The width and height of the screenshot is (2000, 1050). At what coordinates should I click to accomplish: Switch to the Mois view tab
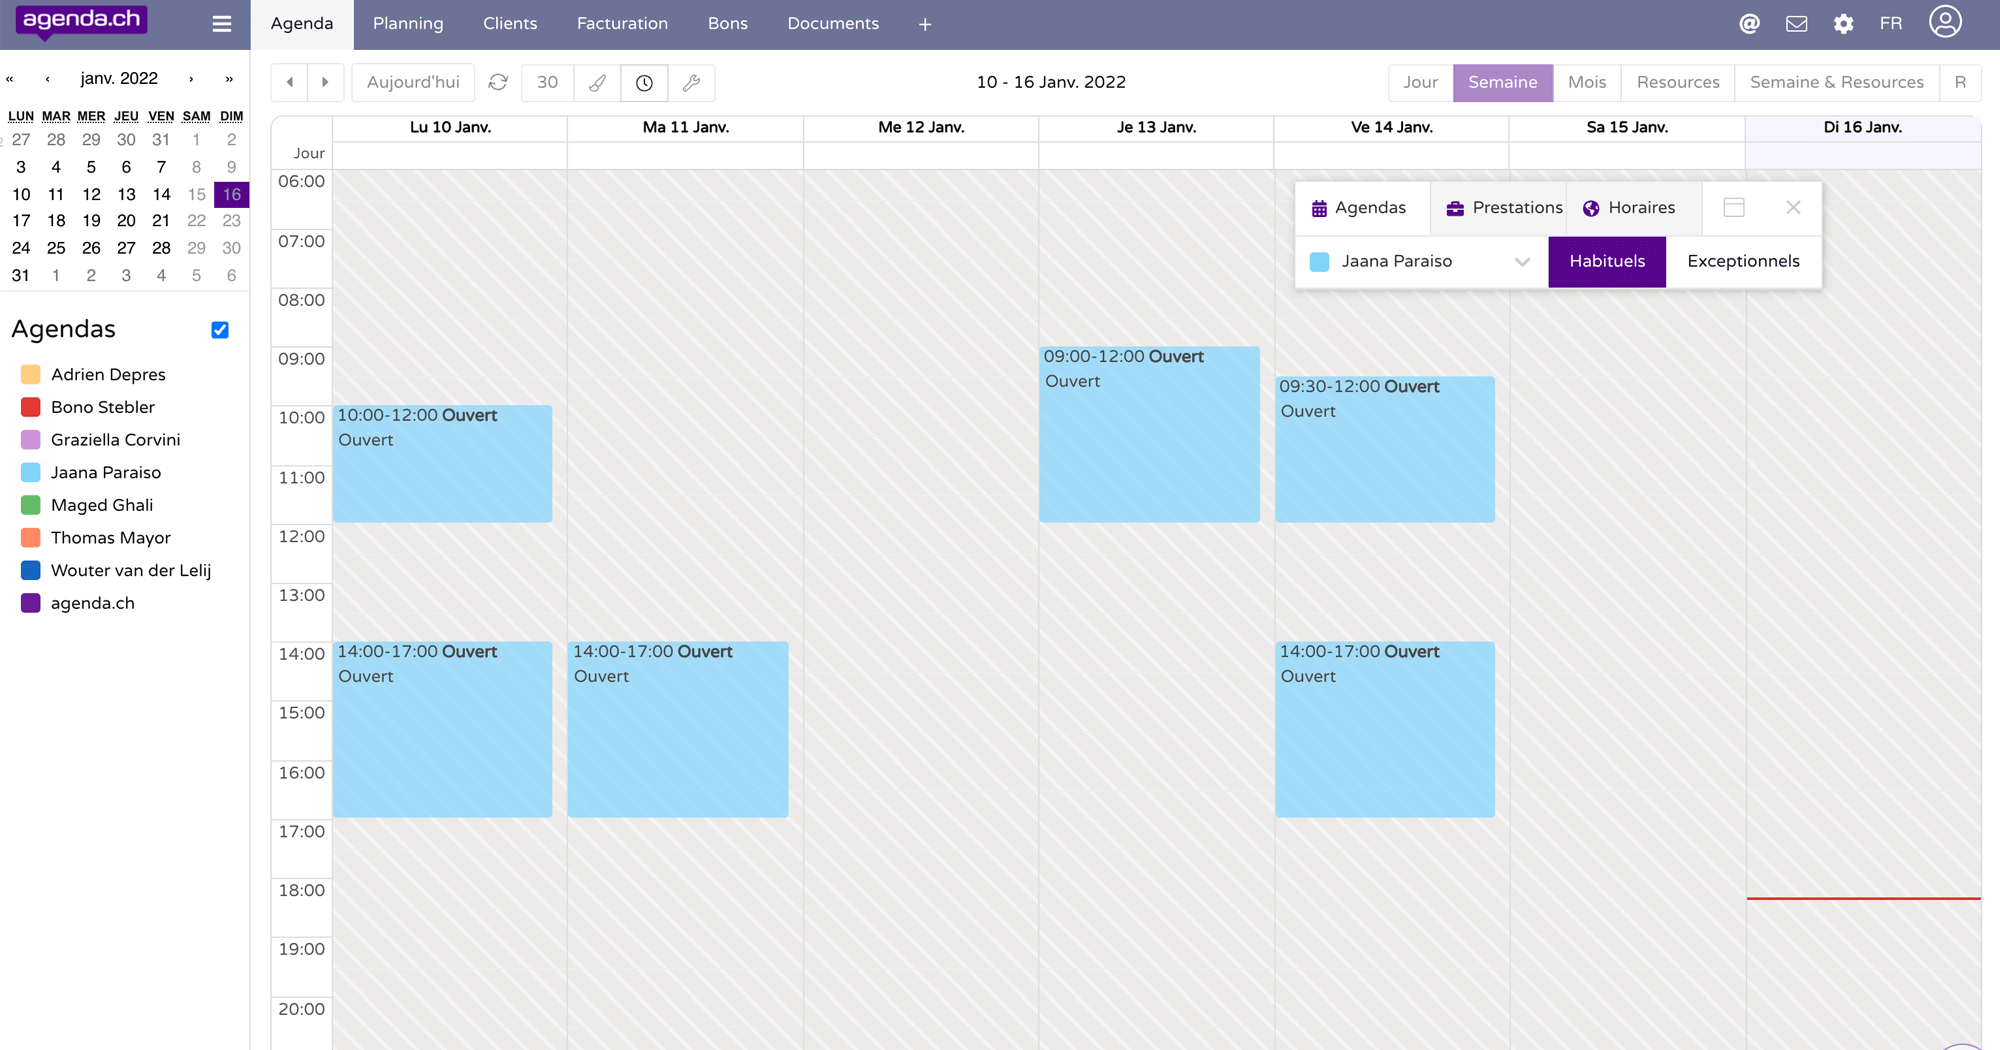pyautogui.click(x=1586, y=83)
